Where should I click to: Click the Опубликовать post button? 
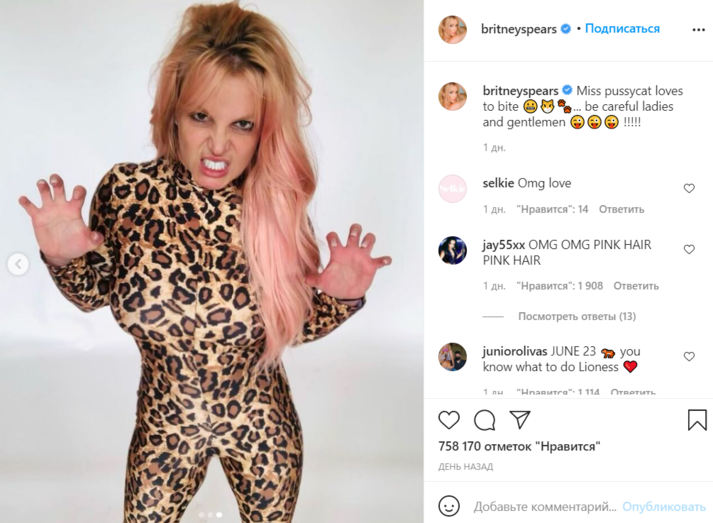663,506
